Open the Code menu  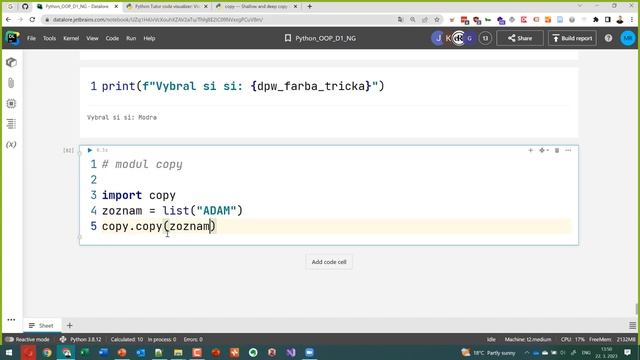pyautogui.click(x=112, y=38)
